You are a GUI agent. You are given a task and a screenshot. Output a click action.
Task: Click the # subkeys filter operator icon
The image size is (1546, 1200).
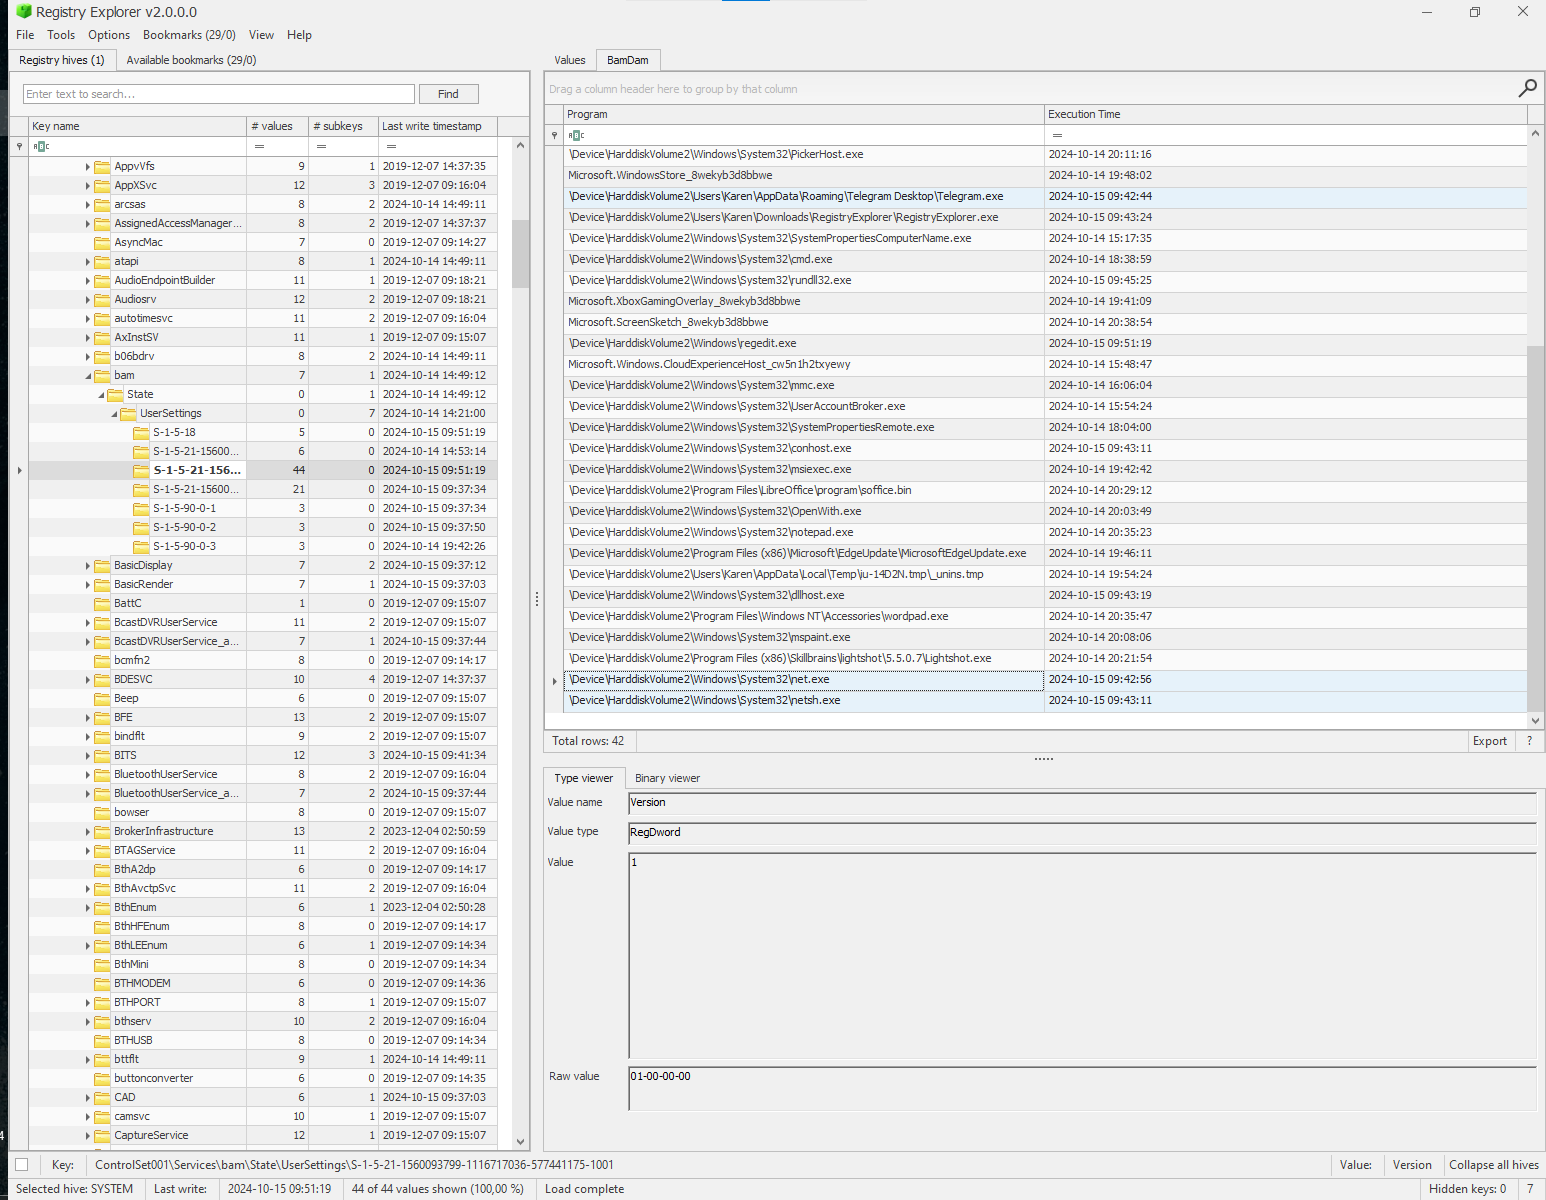click(321, 146)
